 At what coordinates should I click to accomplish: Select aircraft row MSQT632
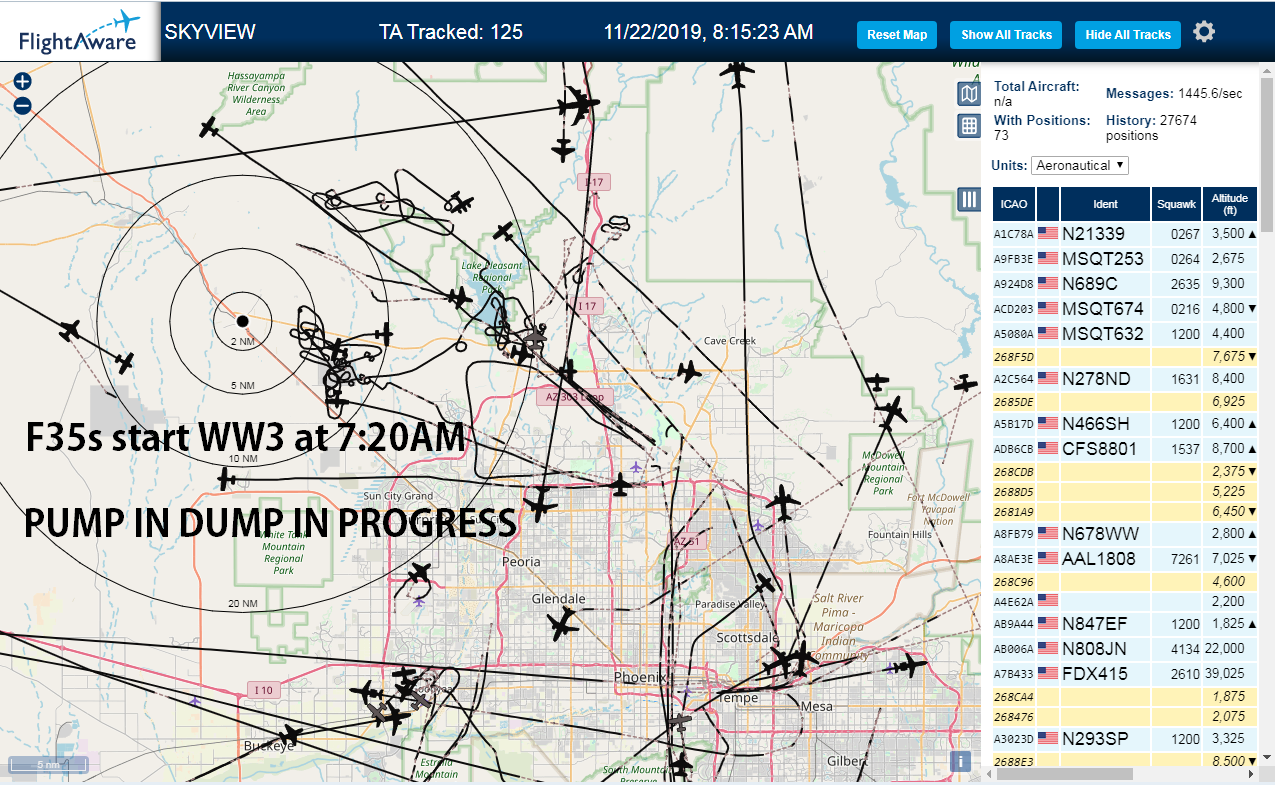click(x=1126, y=334)
